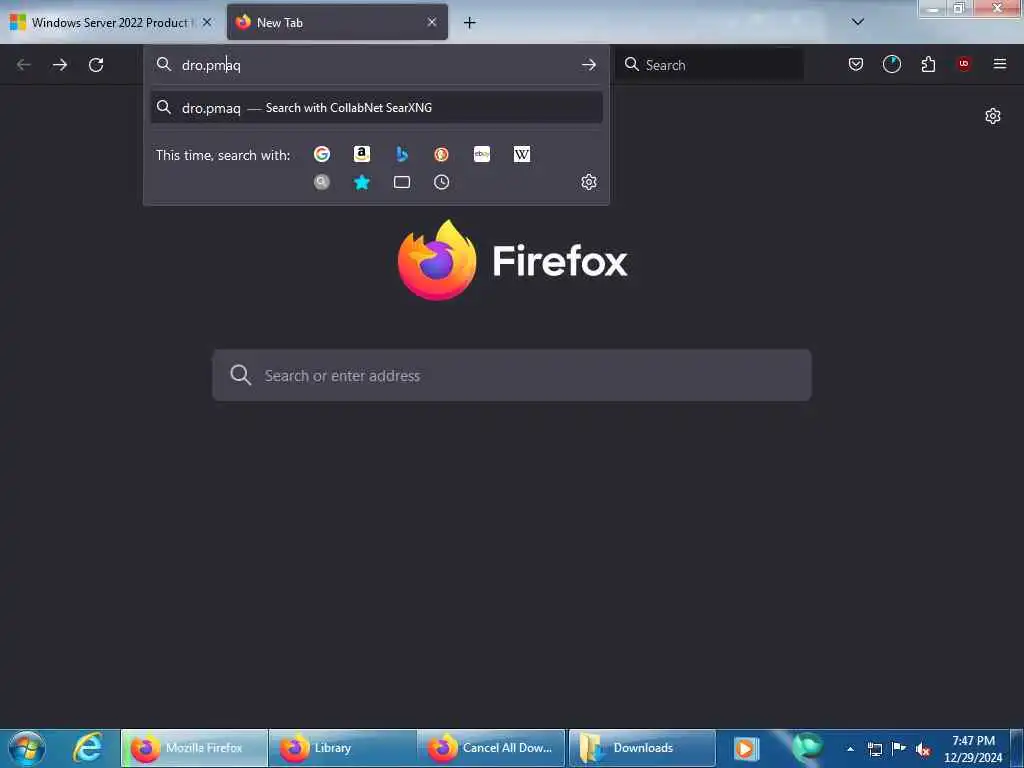Launch Internet Explorer from taskbar
1024x768 pixels.
(x=88, y=748)
